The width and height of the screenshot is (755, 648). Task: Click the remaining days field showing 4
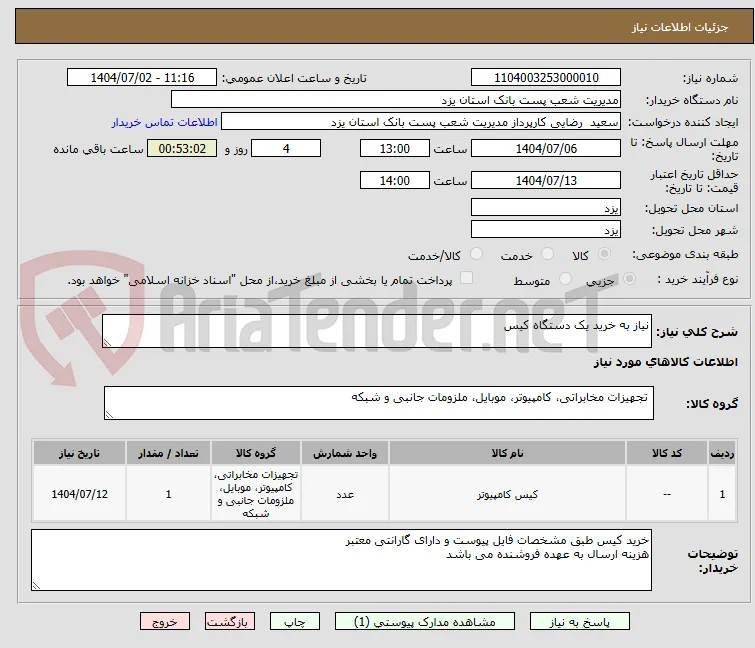tap(286, 148)
